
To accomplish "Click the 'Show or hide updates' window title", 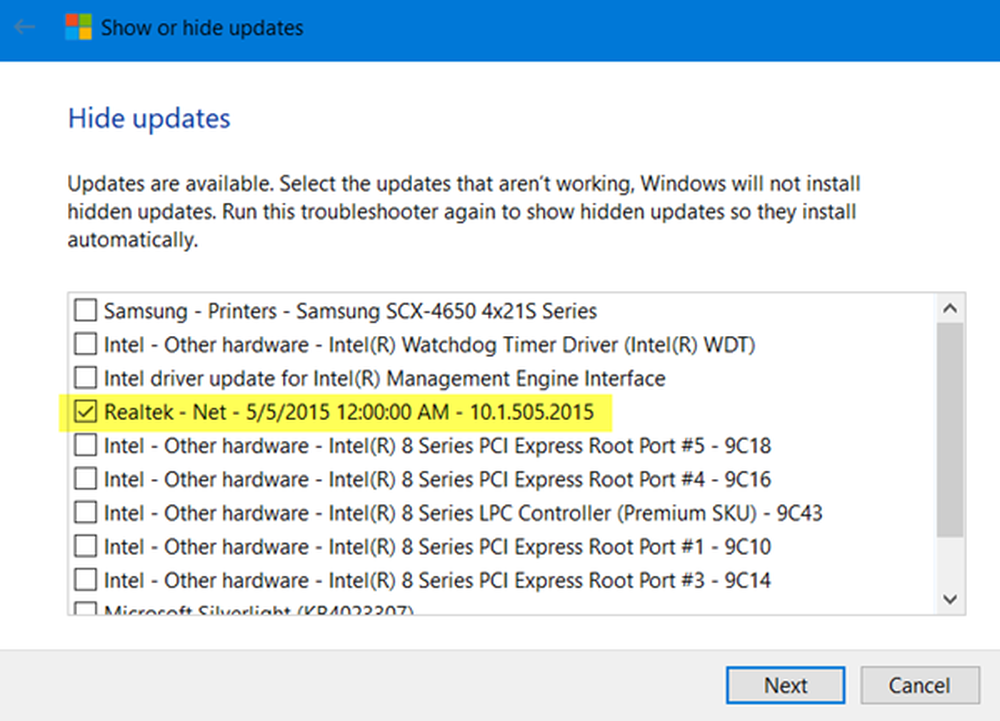I will pos(202,28).
